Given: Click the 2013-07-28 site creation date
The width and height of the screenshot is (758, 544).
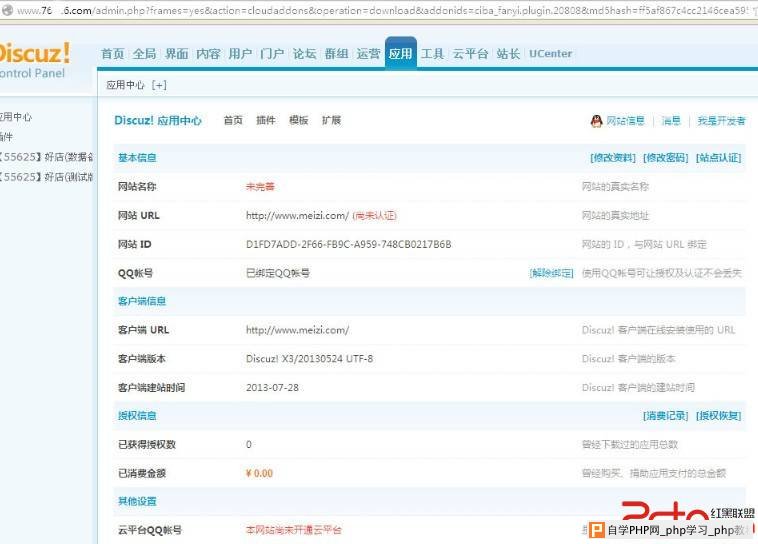Looking at the screenshot, I should coord(272,387).
